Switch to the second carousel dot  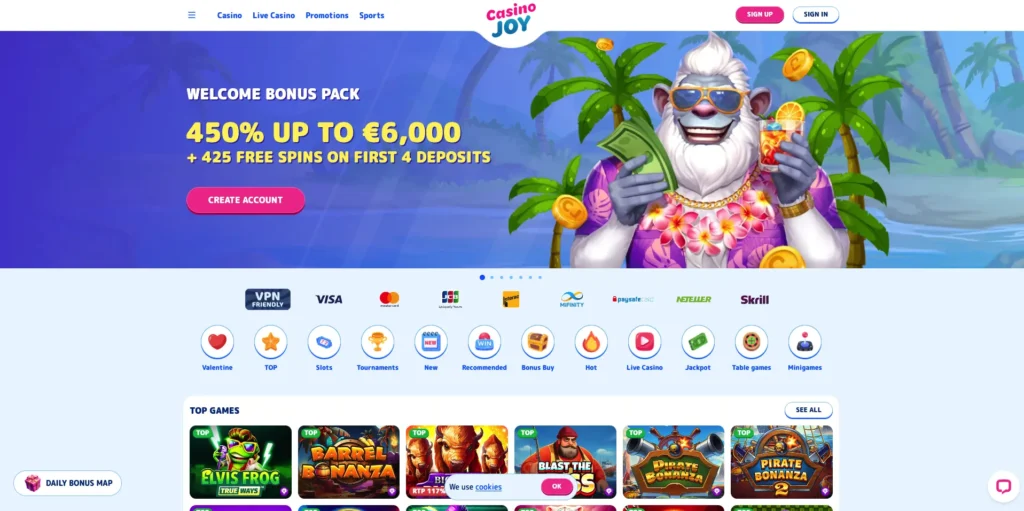(x=492, y=277)
